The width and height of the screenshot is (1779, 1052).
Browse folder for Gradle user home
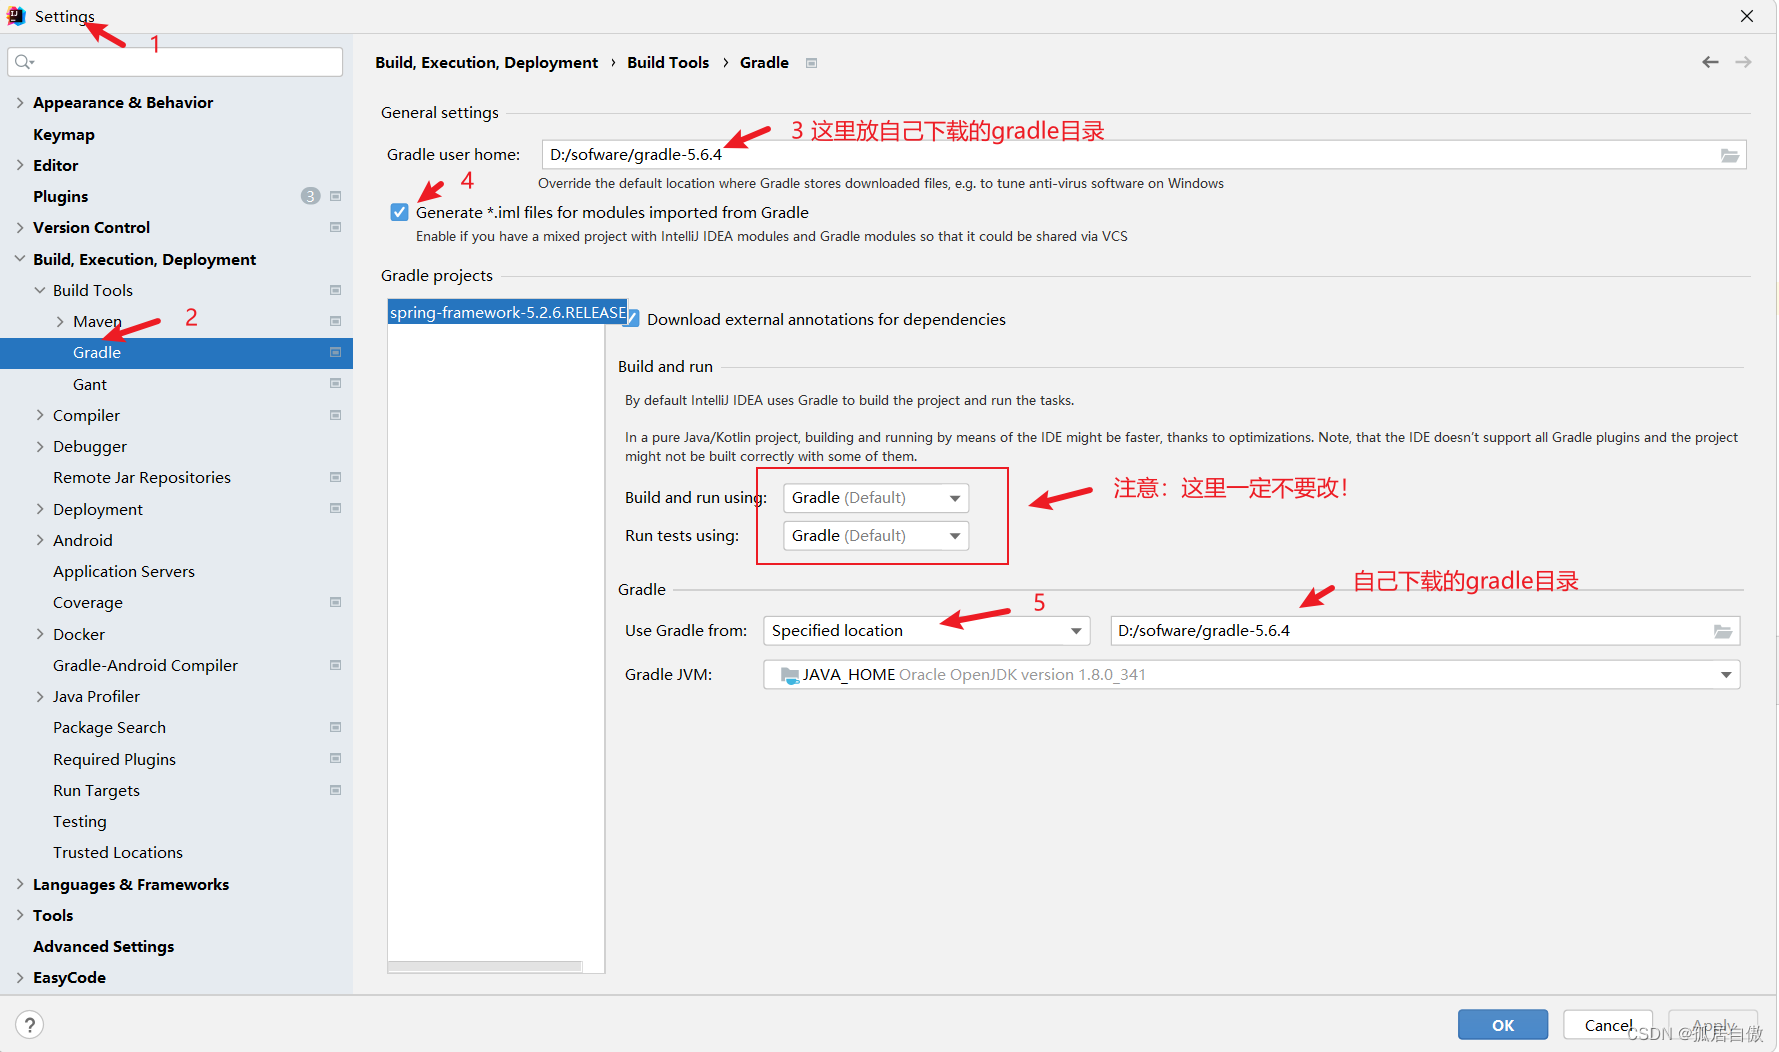[1730, 155]
